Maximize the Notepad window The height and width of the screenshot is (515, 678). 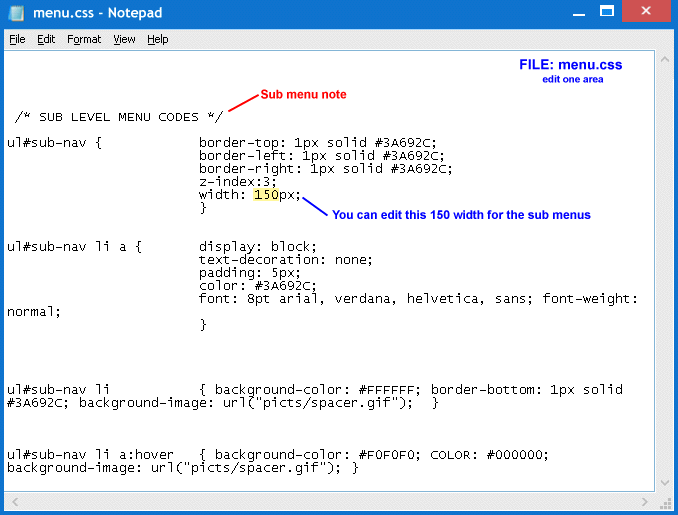tap(604, 10)
